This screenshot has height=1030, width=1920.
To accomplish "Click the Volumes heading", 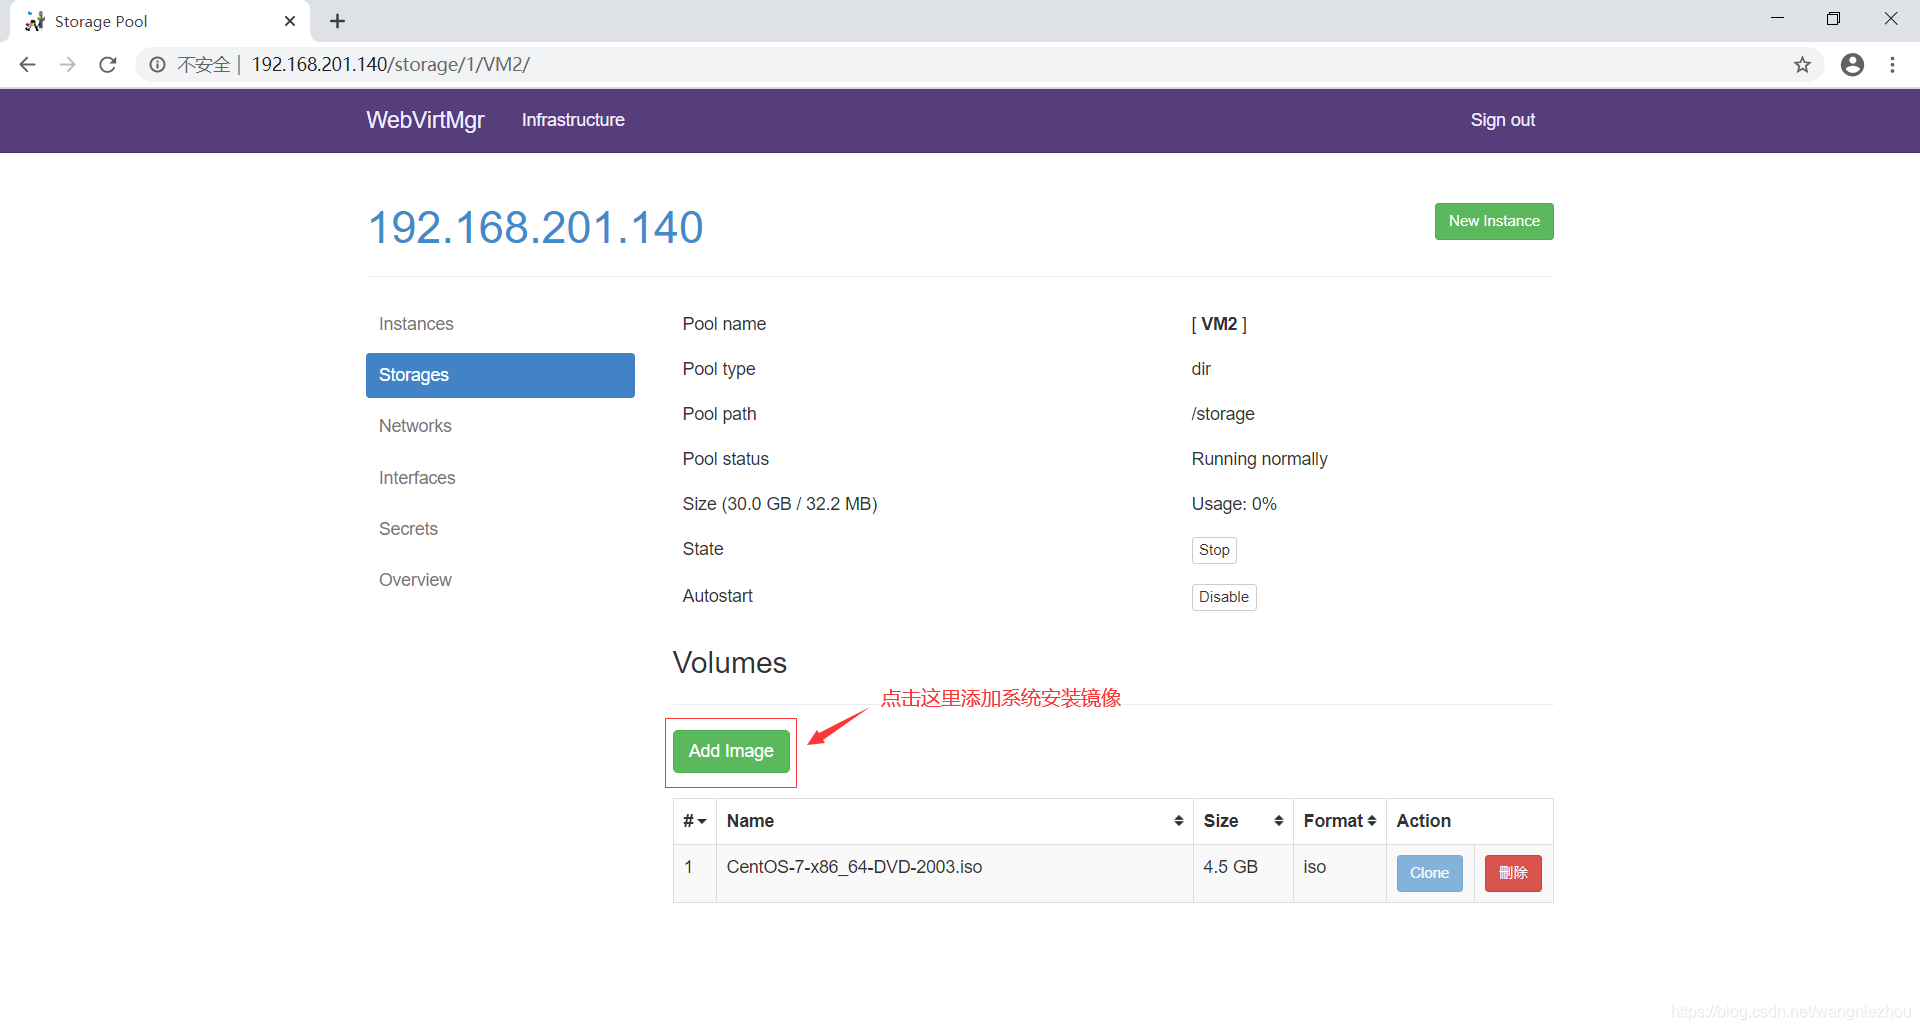I will click(730, 663).
